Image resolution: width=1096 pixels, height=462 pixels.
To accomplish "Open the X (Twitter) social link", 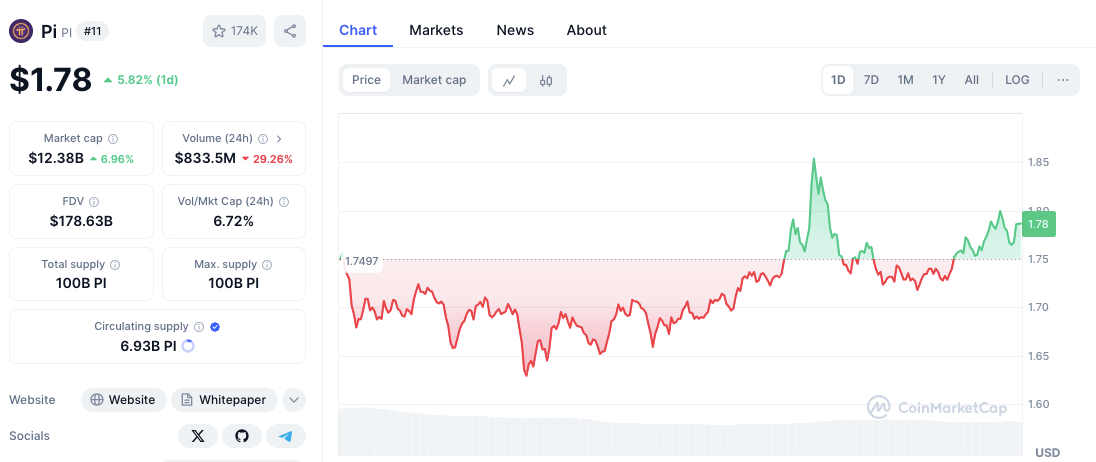I will [x=198, y=436].
